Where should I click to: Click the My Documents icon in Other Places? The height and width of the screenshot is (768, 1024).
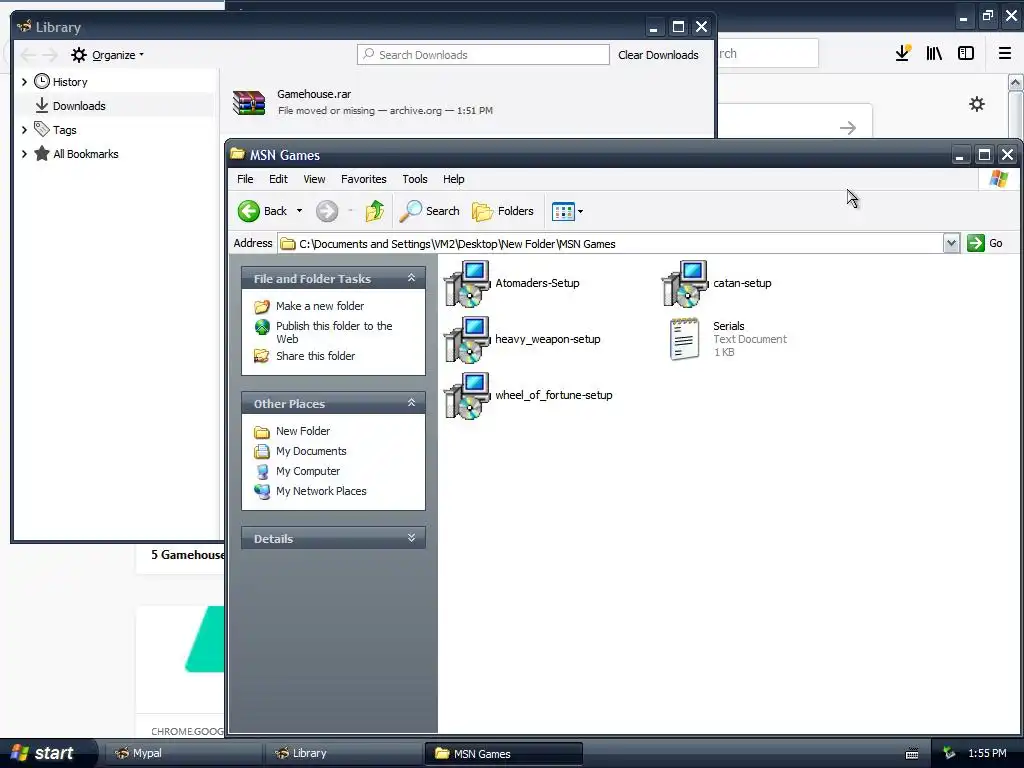pyautogui.click(x=262, y=451)
